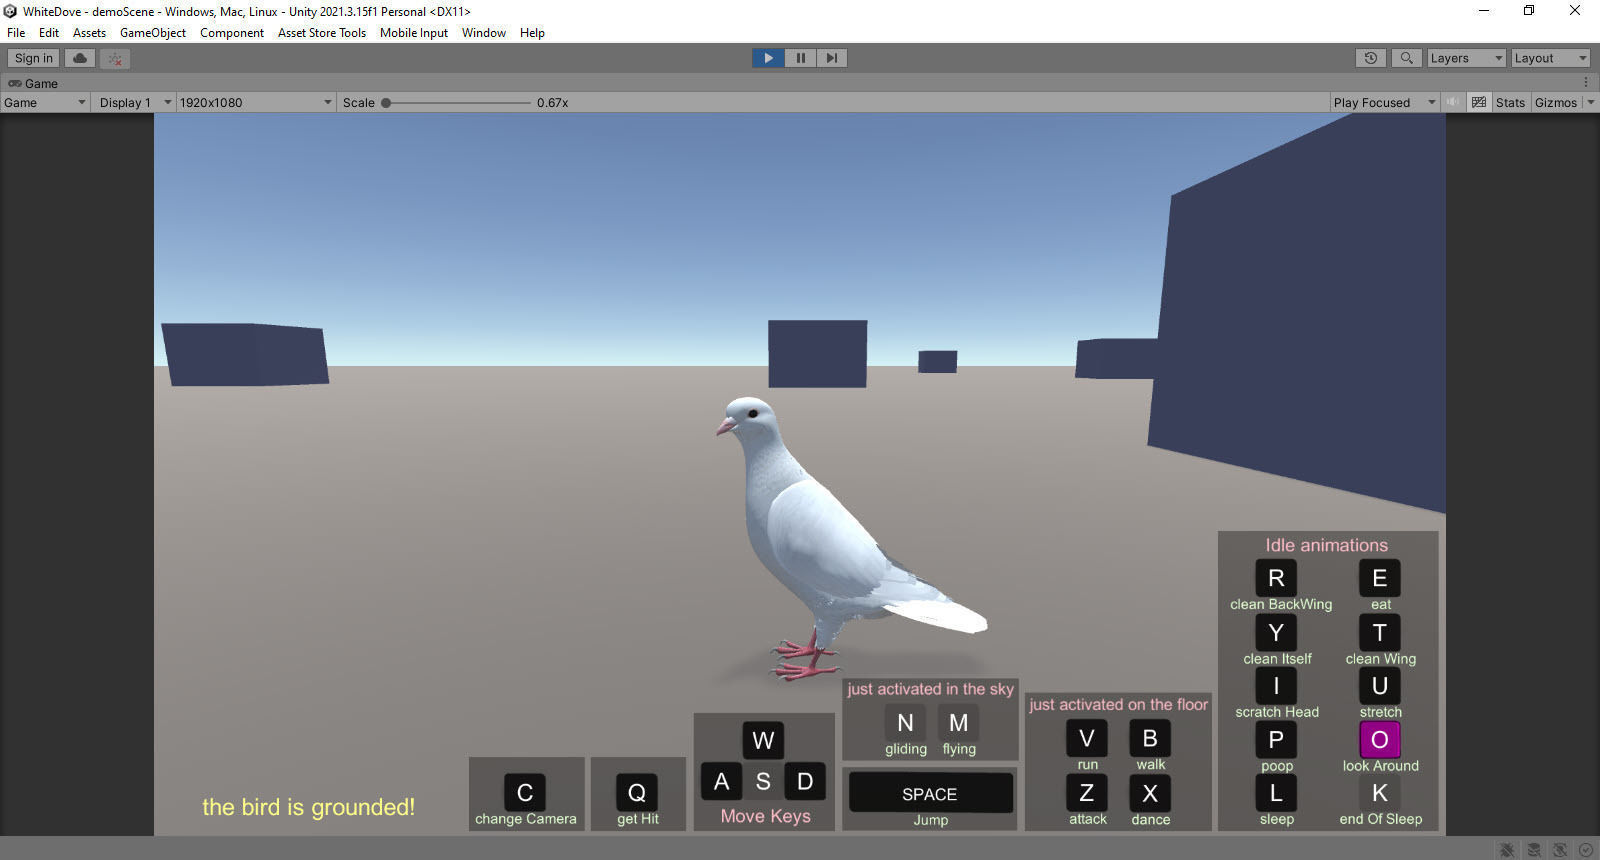The width and height of the screenshot is (1600, 860).
Task: Click the cache server status bar icon
Action: click(1533, 850)
